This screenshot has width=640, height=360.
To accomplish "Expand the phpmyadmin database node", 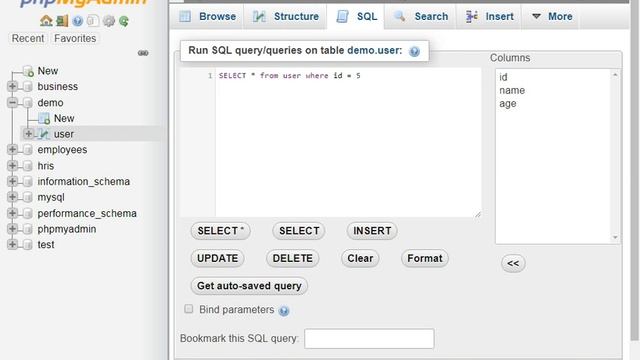I will pos(12,229).
